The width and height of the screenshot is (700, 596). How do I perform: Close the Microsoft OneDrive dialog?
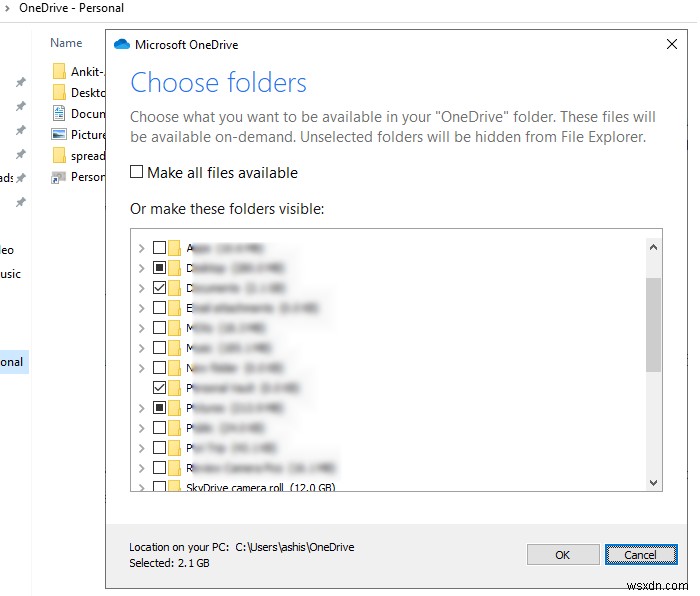coord(671,44)
